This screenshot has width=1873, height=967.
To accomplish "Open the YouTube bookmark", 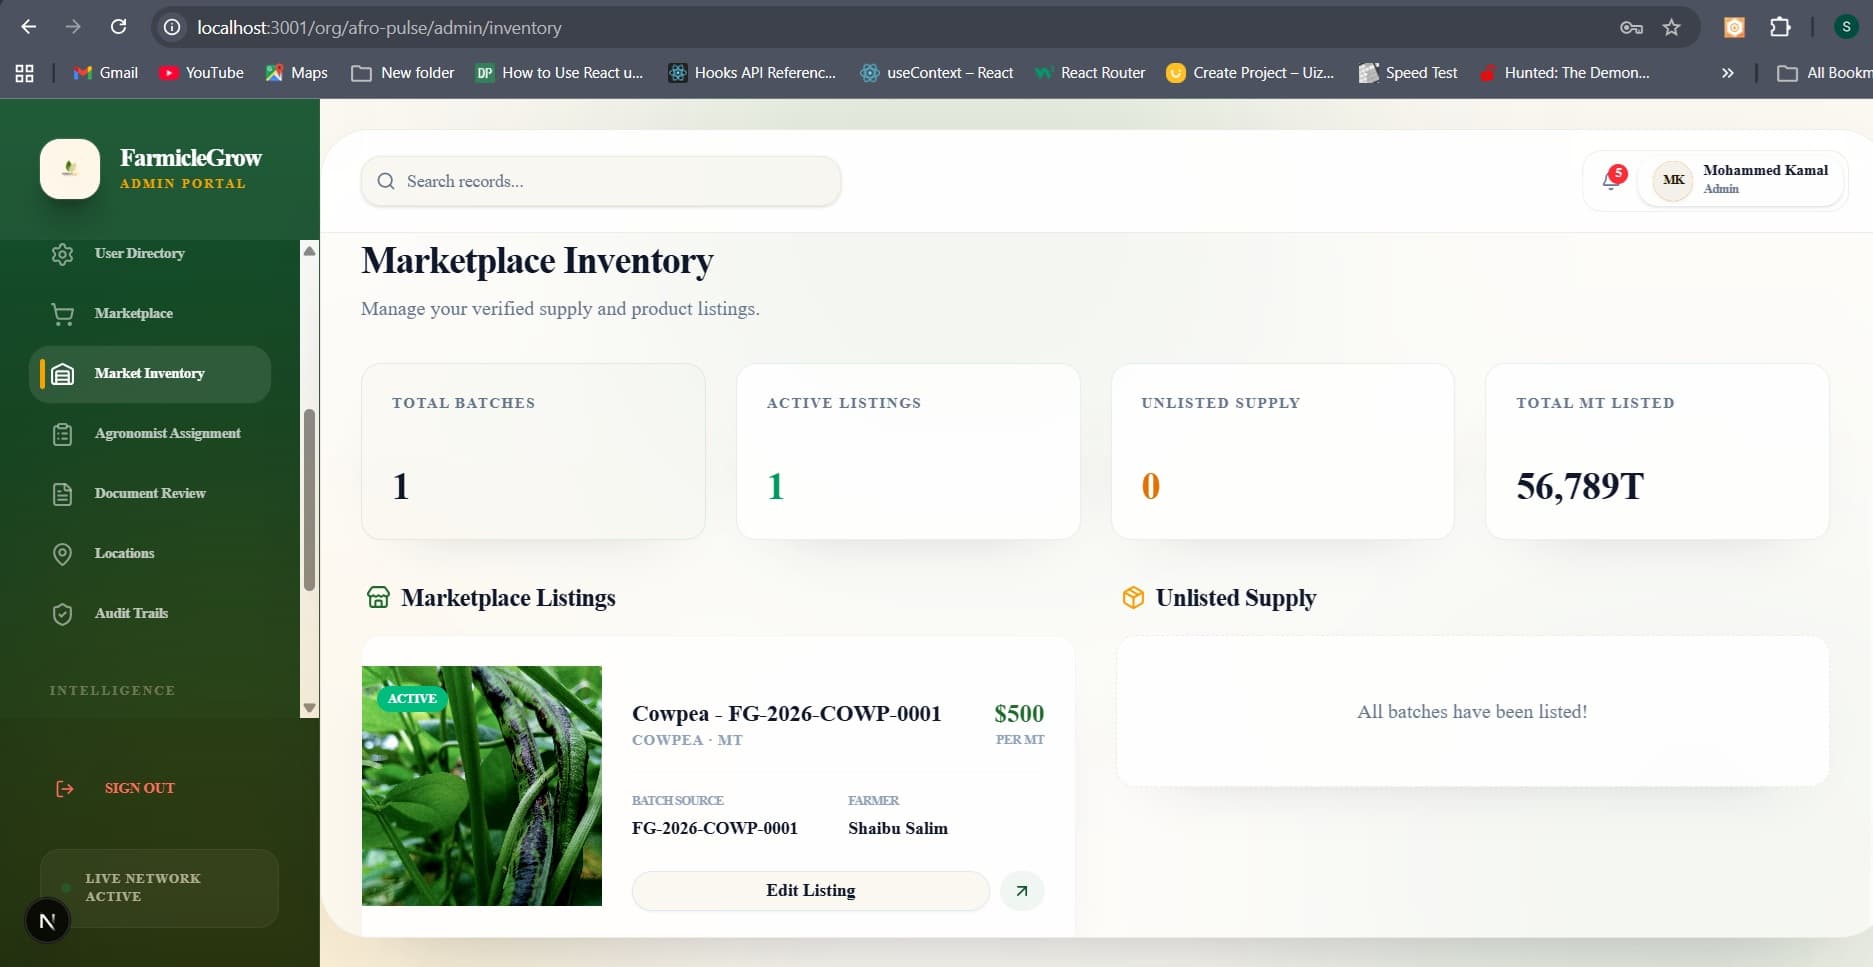I will 201,73.
